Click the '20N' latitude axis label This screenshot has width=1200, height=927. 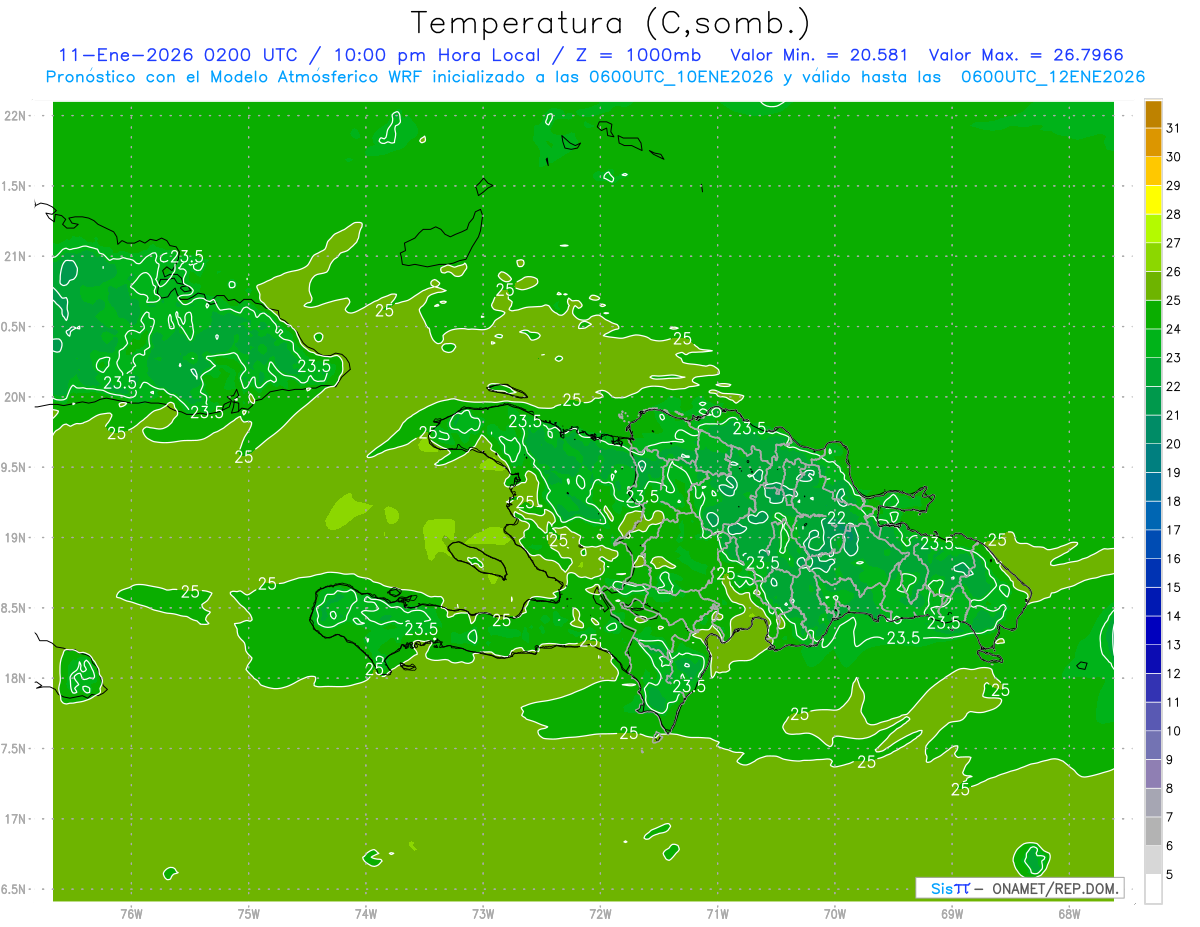16,397
